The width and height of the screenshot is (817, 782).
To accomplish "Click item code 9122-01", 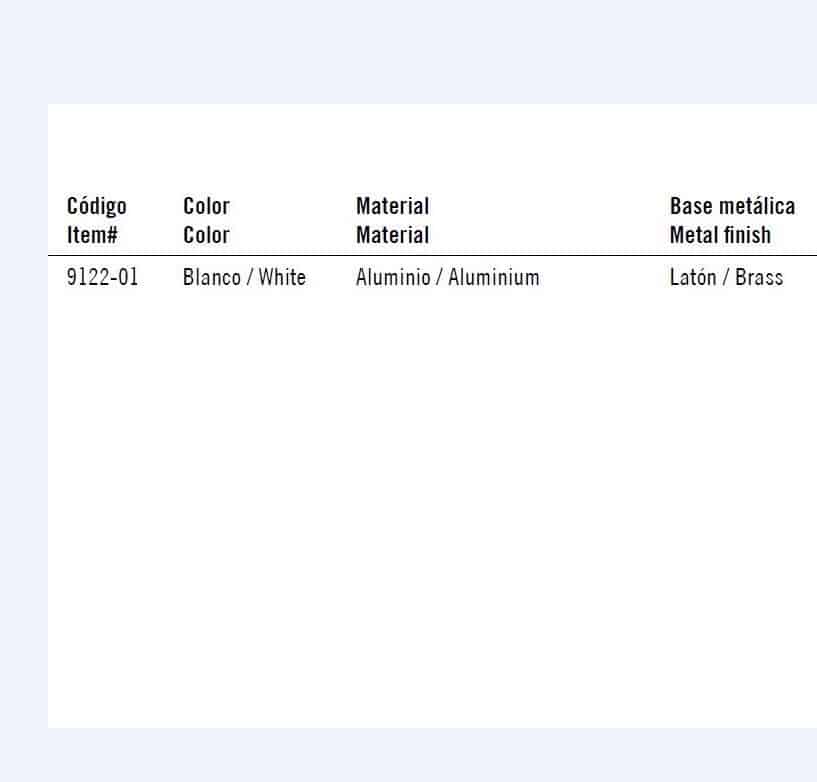I will click(102, 277).
